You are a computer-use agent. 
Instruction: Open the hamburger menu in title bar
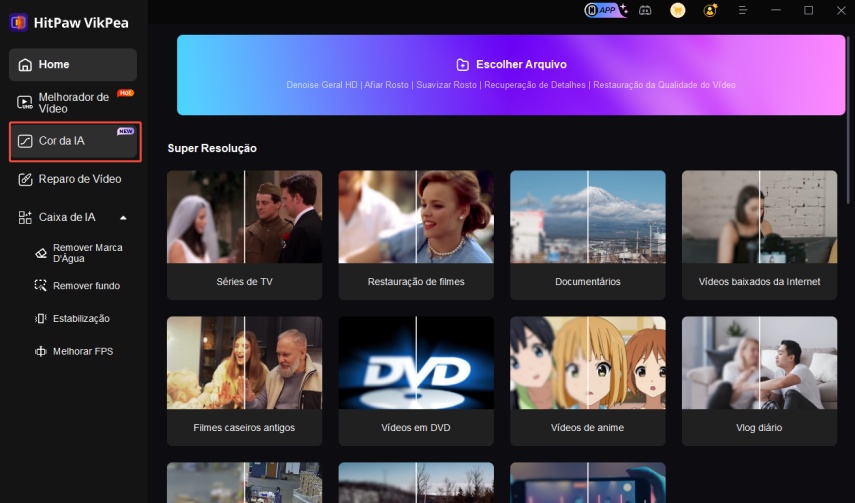(x=743, y=10)
